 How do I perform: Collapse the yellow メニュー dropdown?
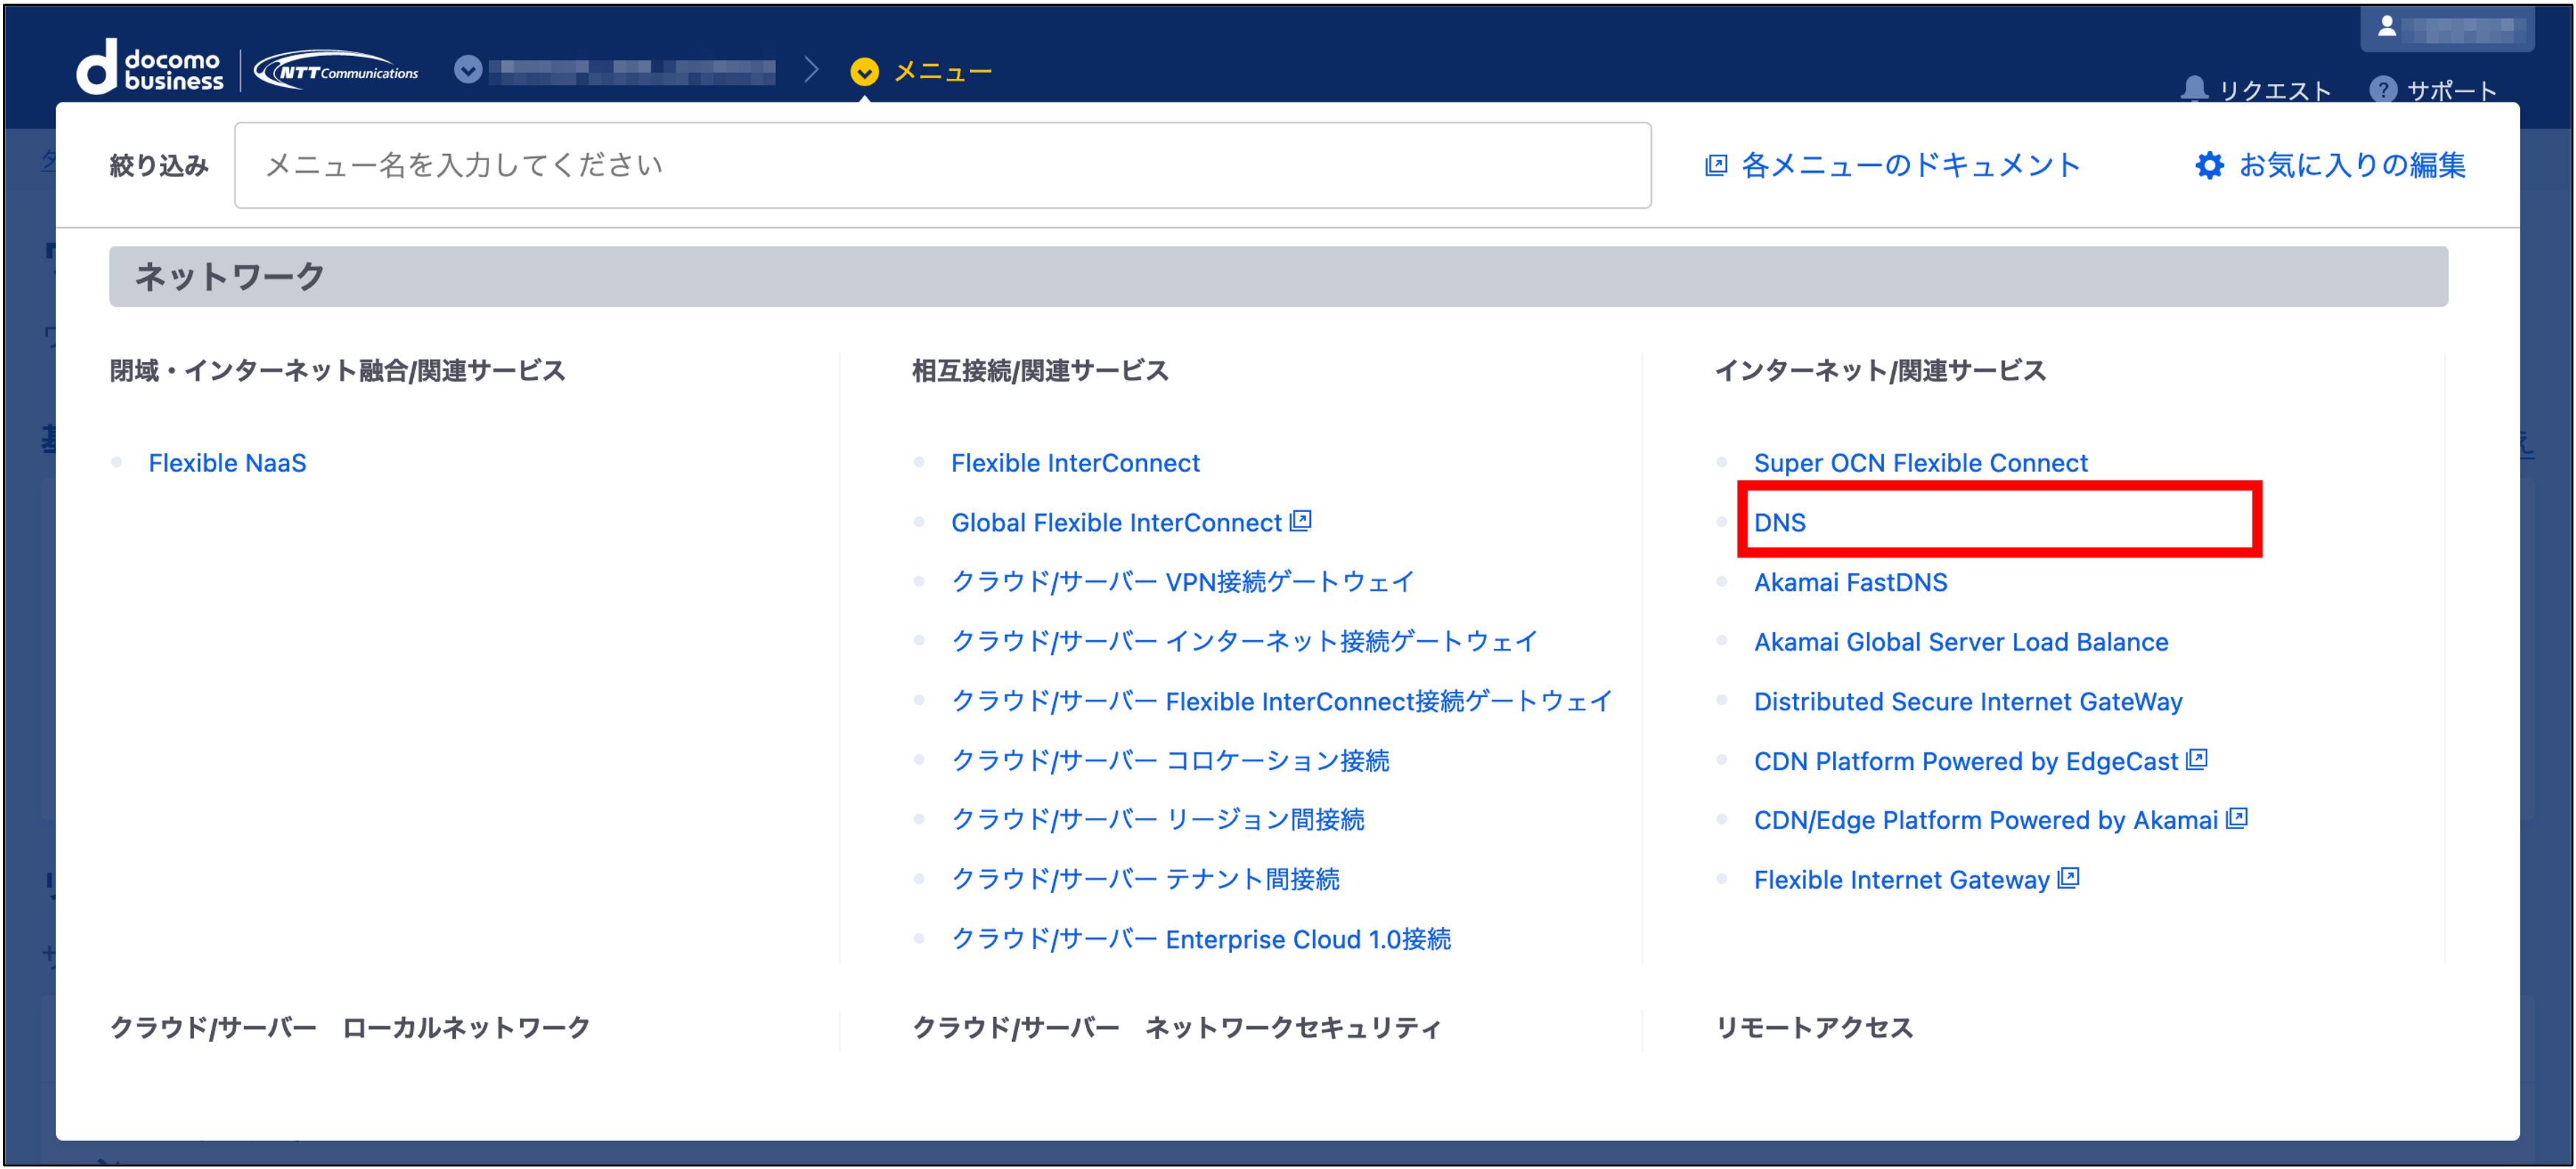[864, 72]
